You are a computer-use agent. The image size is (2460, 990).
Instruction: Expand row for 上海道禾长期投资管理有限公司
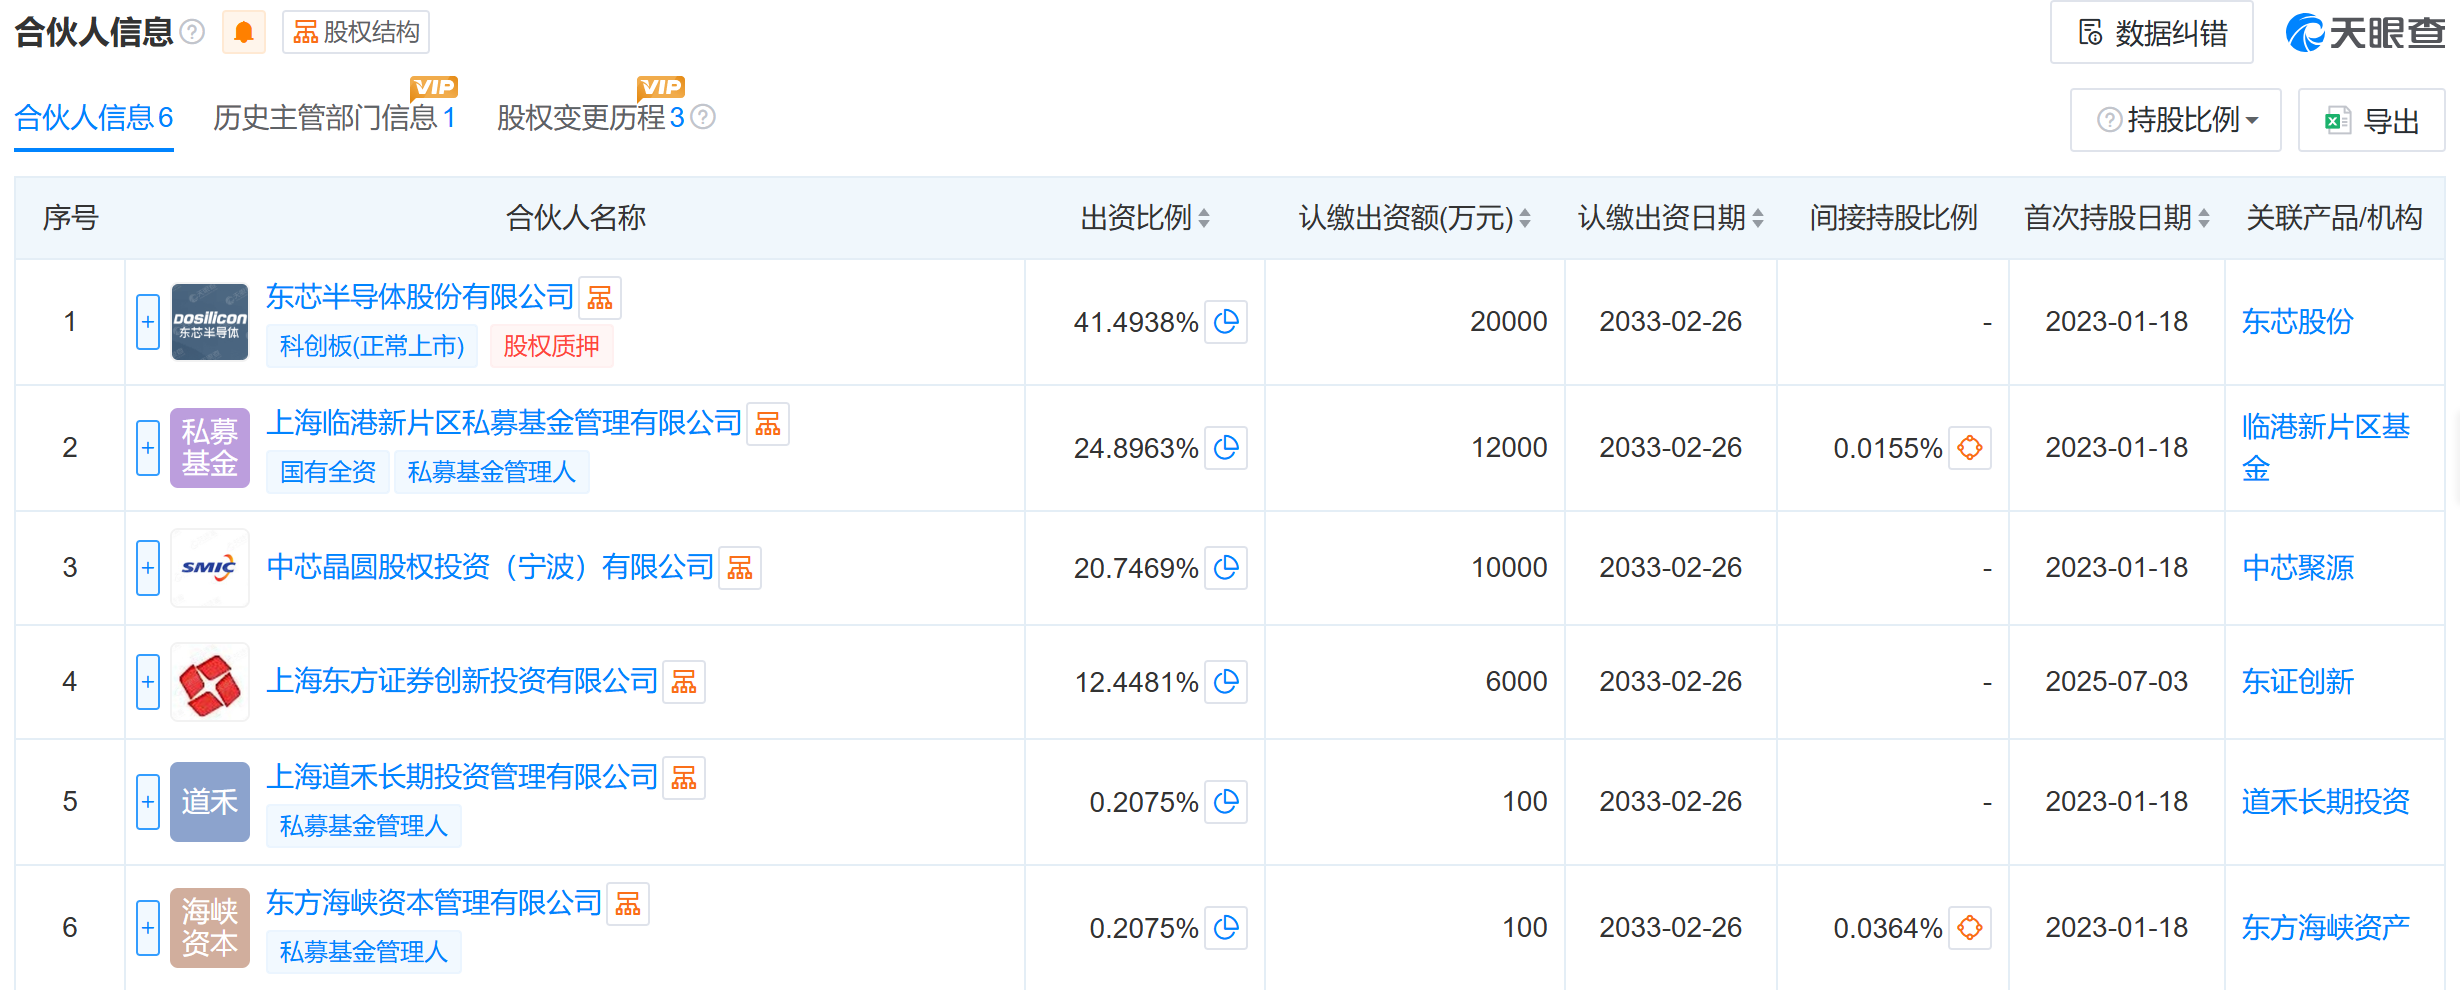147,801
